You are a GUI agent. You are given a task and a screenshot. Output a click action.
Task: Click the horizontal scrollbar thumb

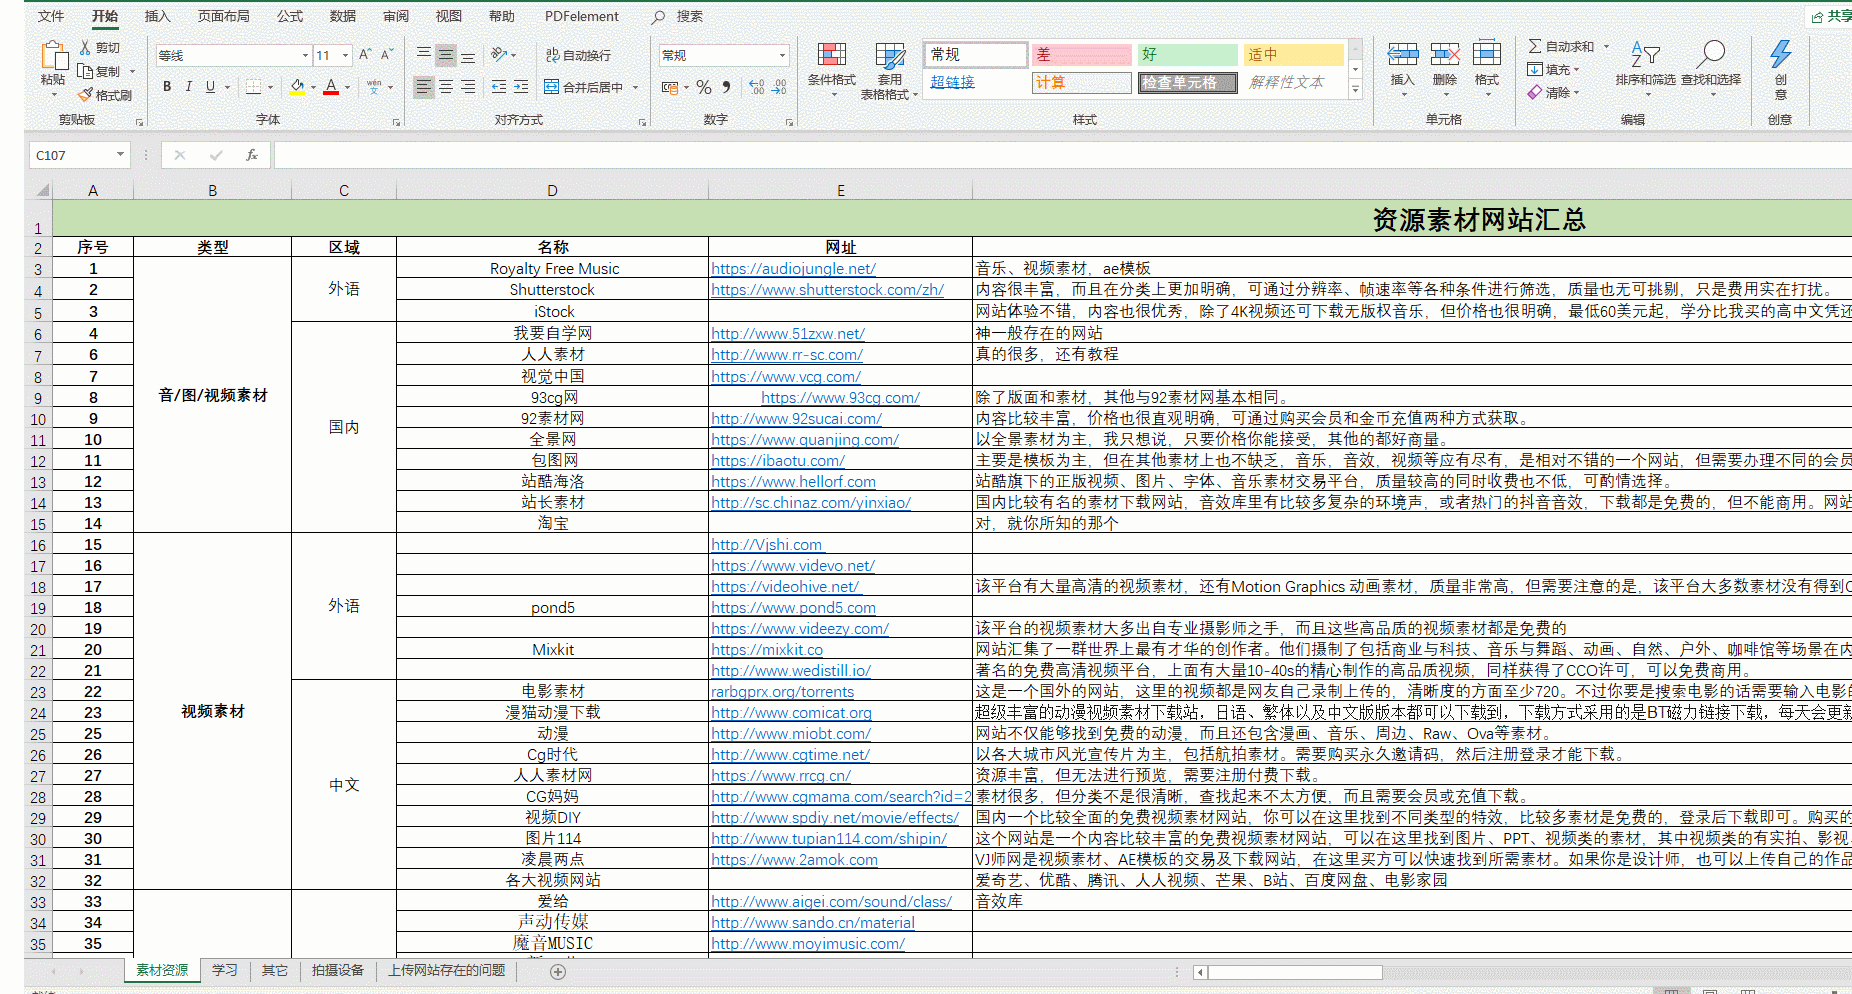pos(1295,972)
